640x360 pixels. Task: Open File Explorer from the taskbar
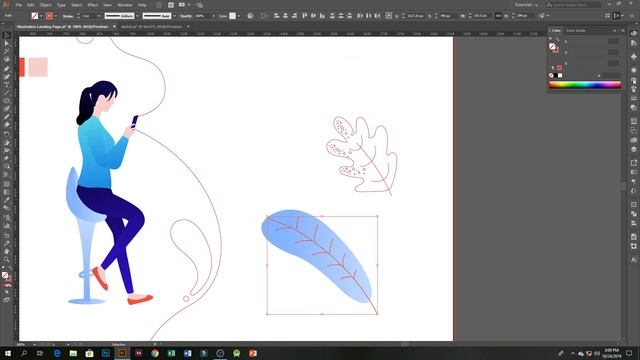[73, 353]
